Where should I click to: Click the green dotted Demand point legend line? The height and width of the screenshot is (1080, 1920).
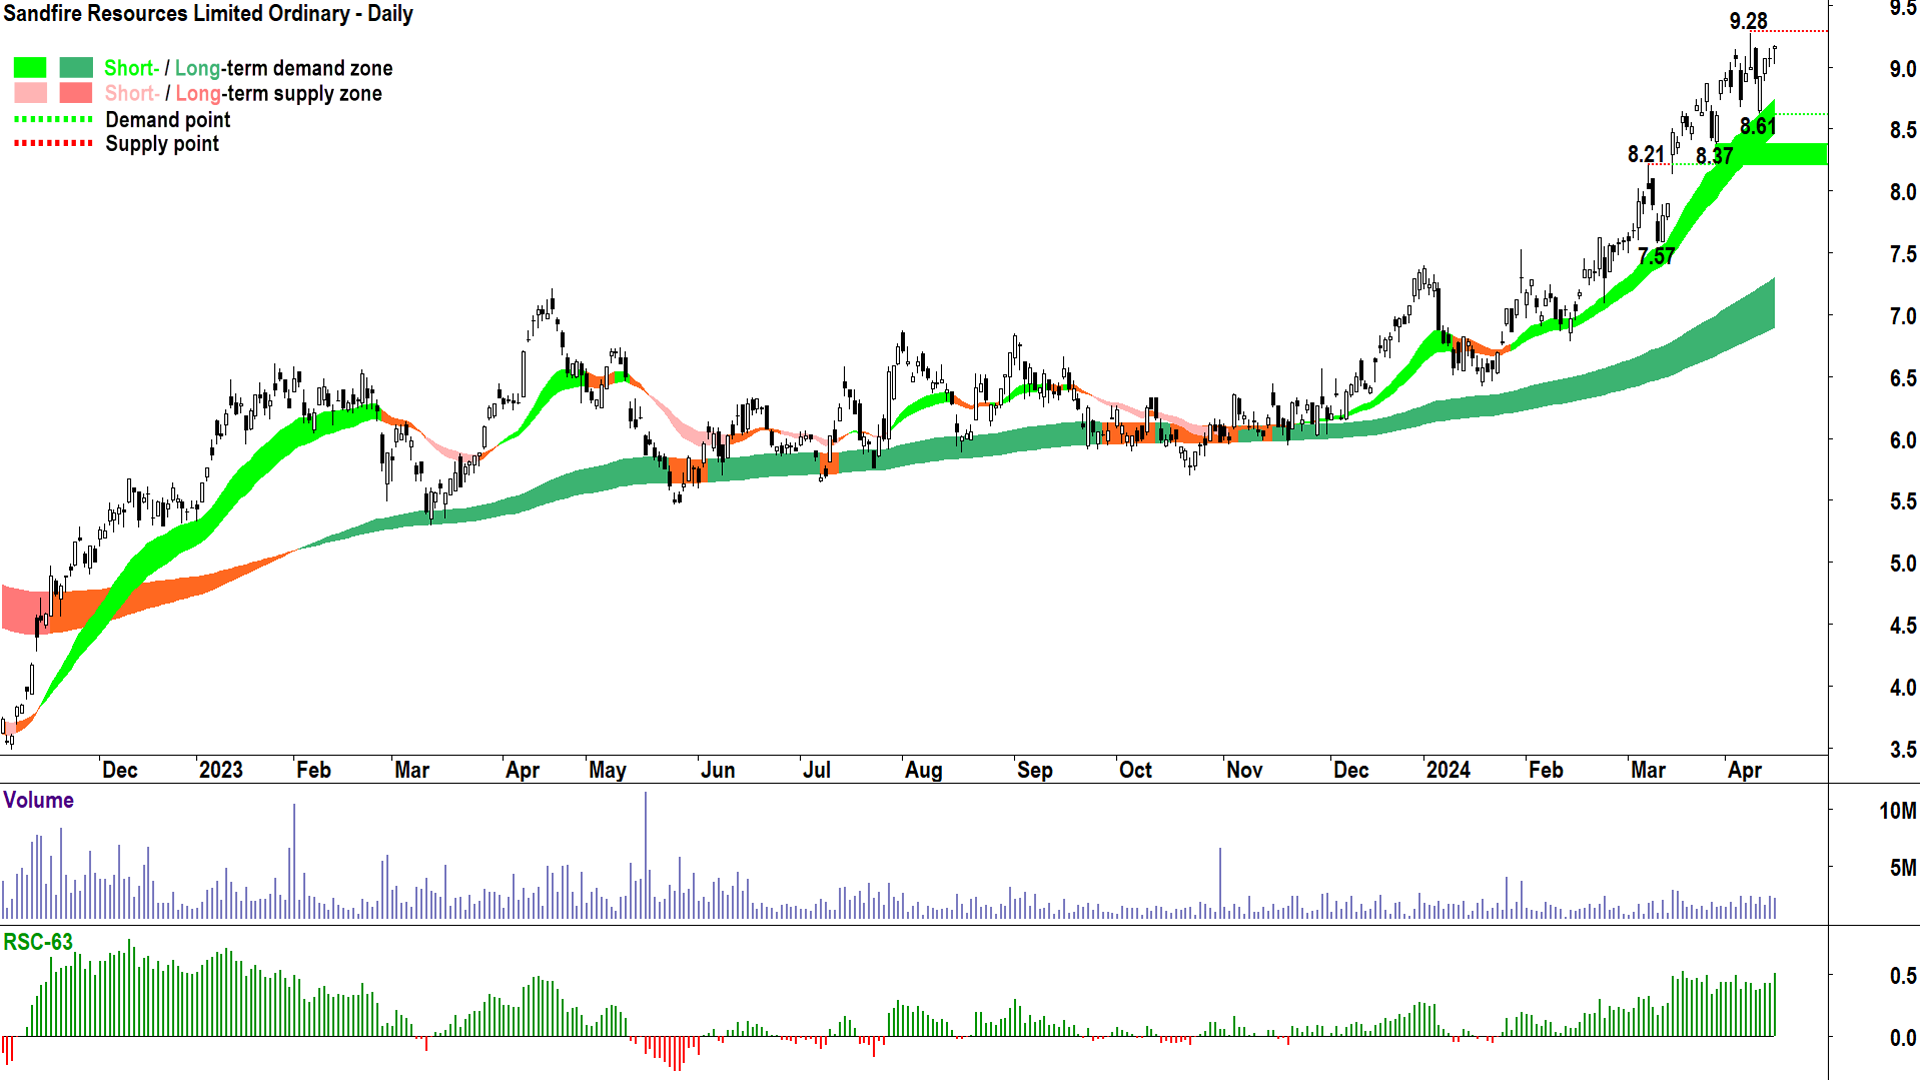[53, 119]
